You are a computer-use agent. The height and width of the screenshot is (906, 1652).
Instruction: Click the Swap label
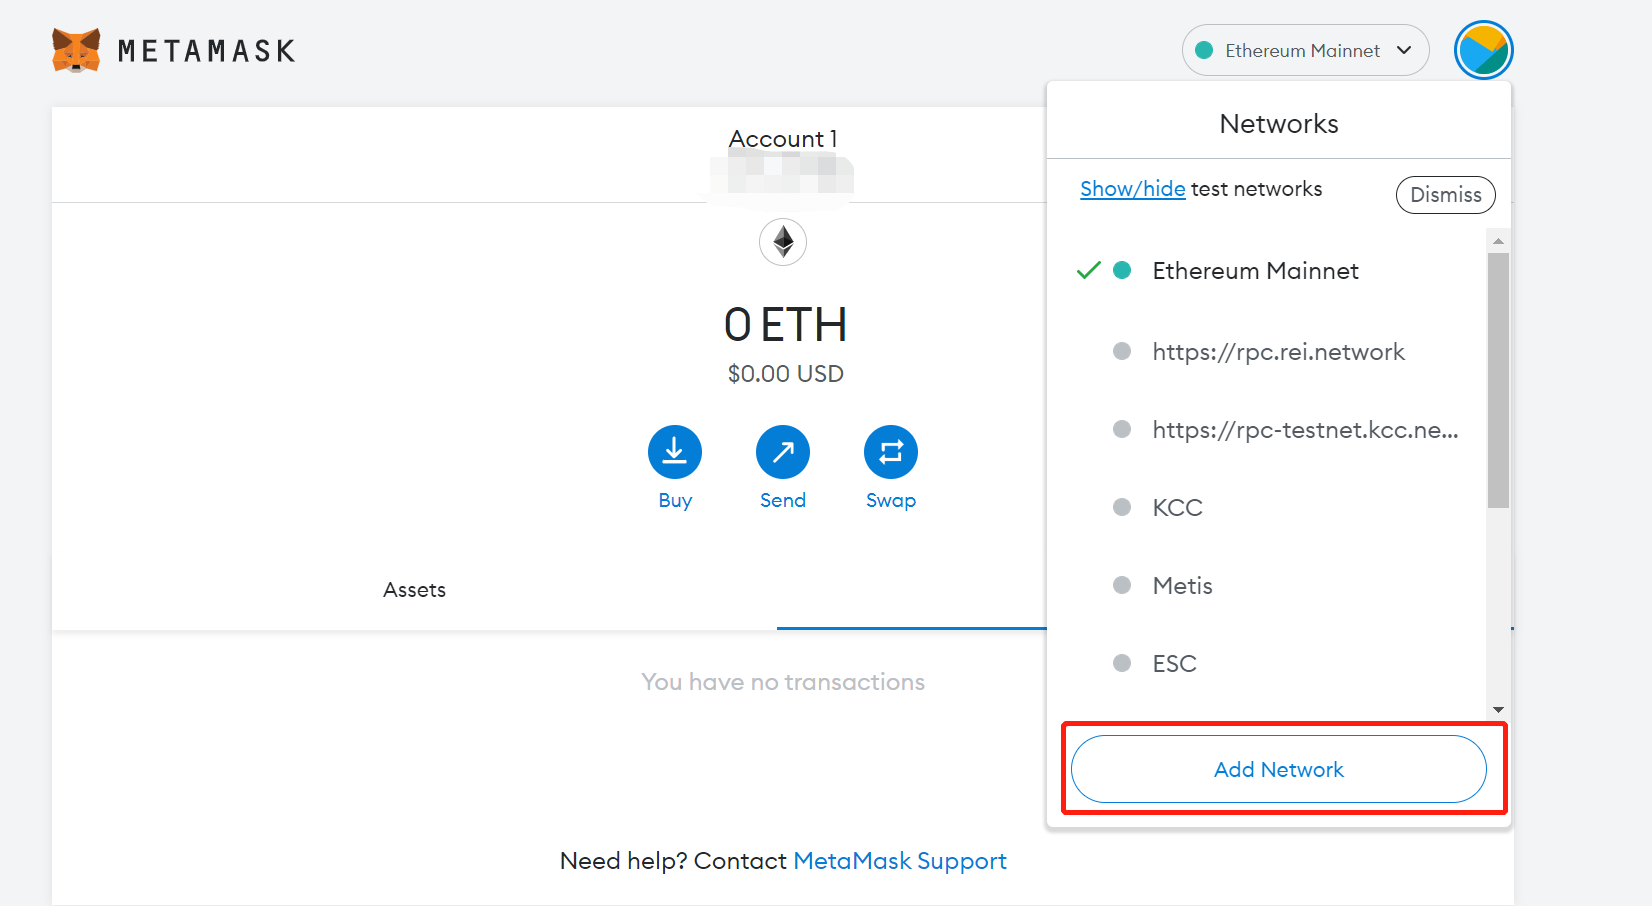pyautogui.click(x=891, y=500)
